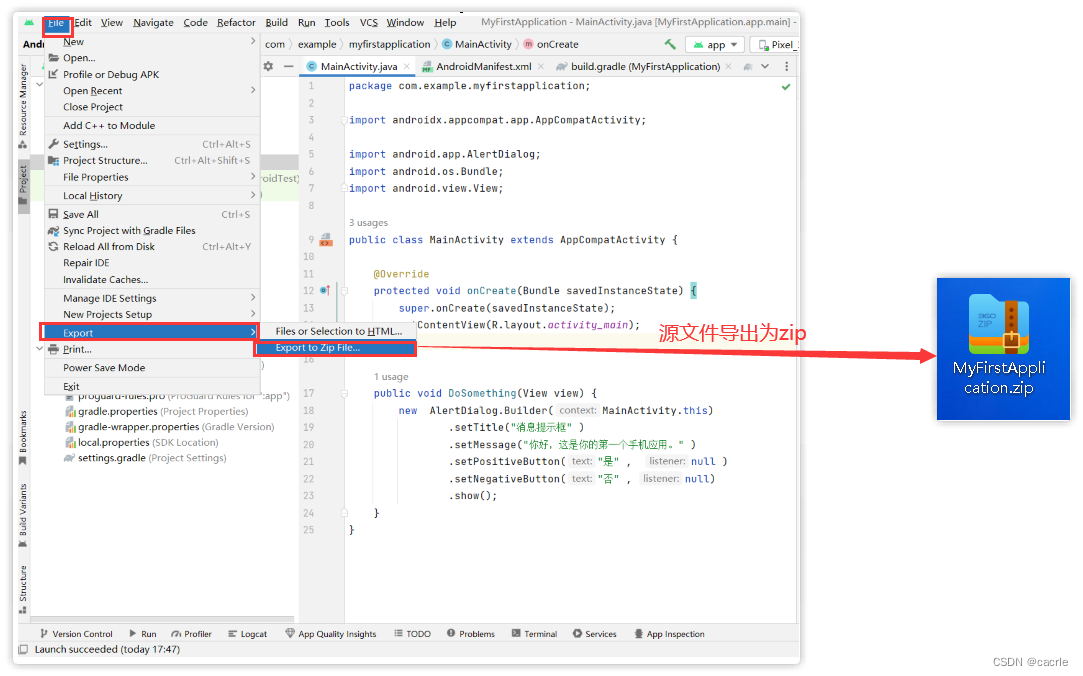Fold the onCreate method at line 12

pyautogui.click(x=344, y=291)
